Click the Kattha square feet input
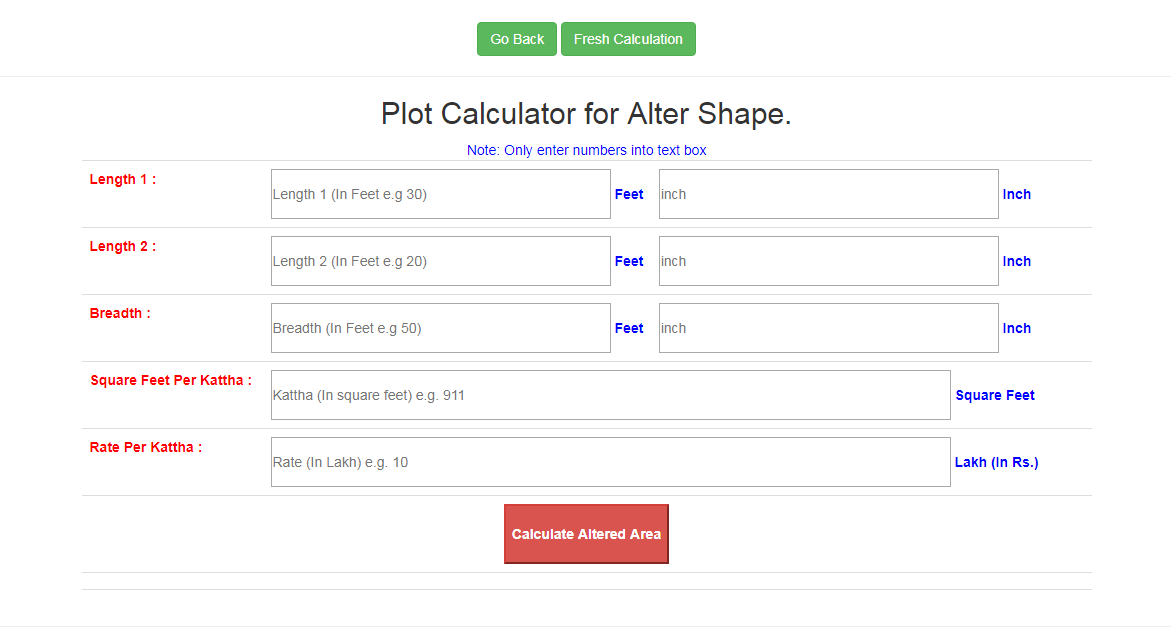The image size is (1171, 629). point(610,395)
